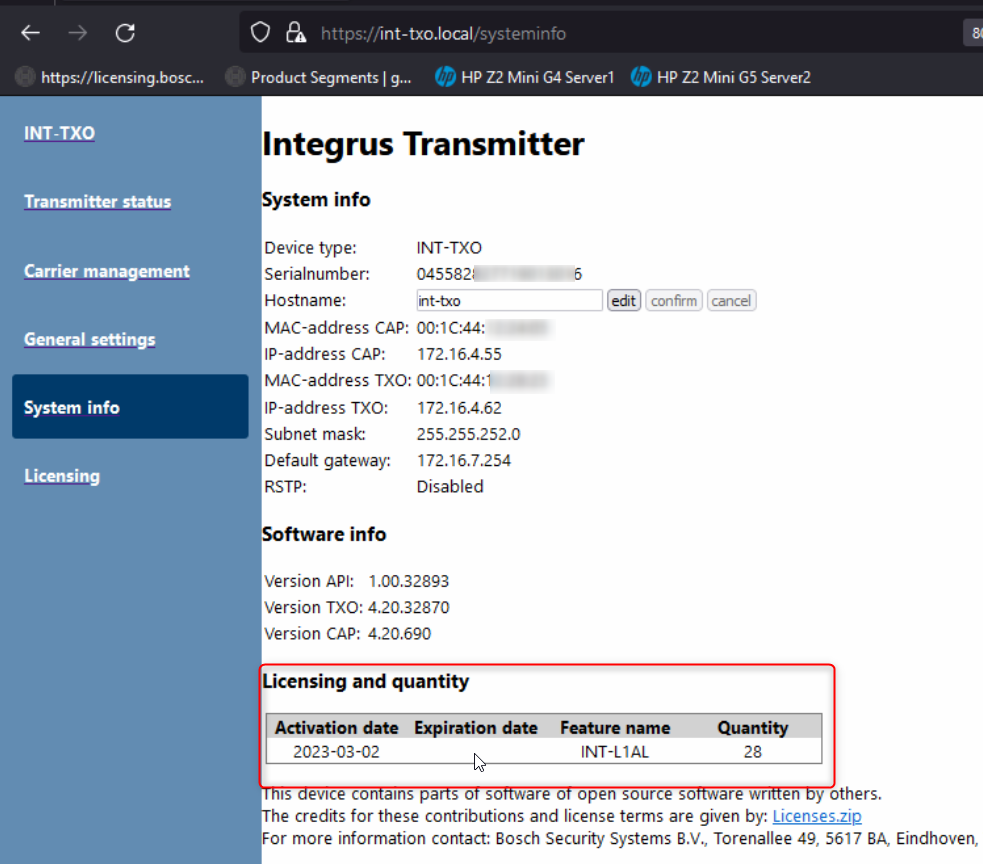Open the Carrier management section
Image resolution: width=983 pixels, height=864 pixels.
106,271
